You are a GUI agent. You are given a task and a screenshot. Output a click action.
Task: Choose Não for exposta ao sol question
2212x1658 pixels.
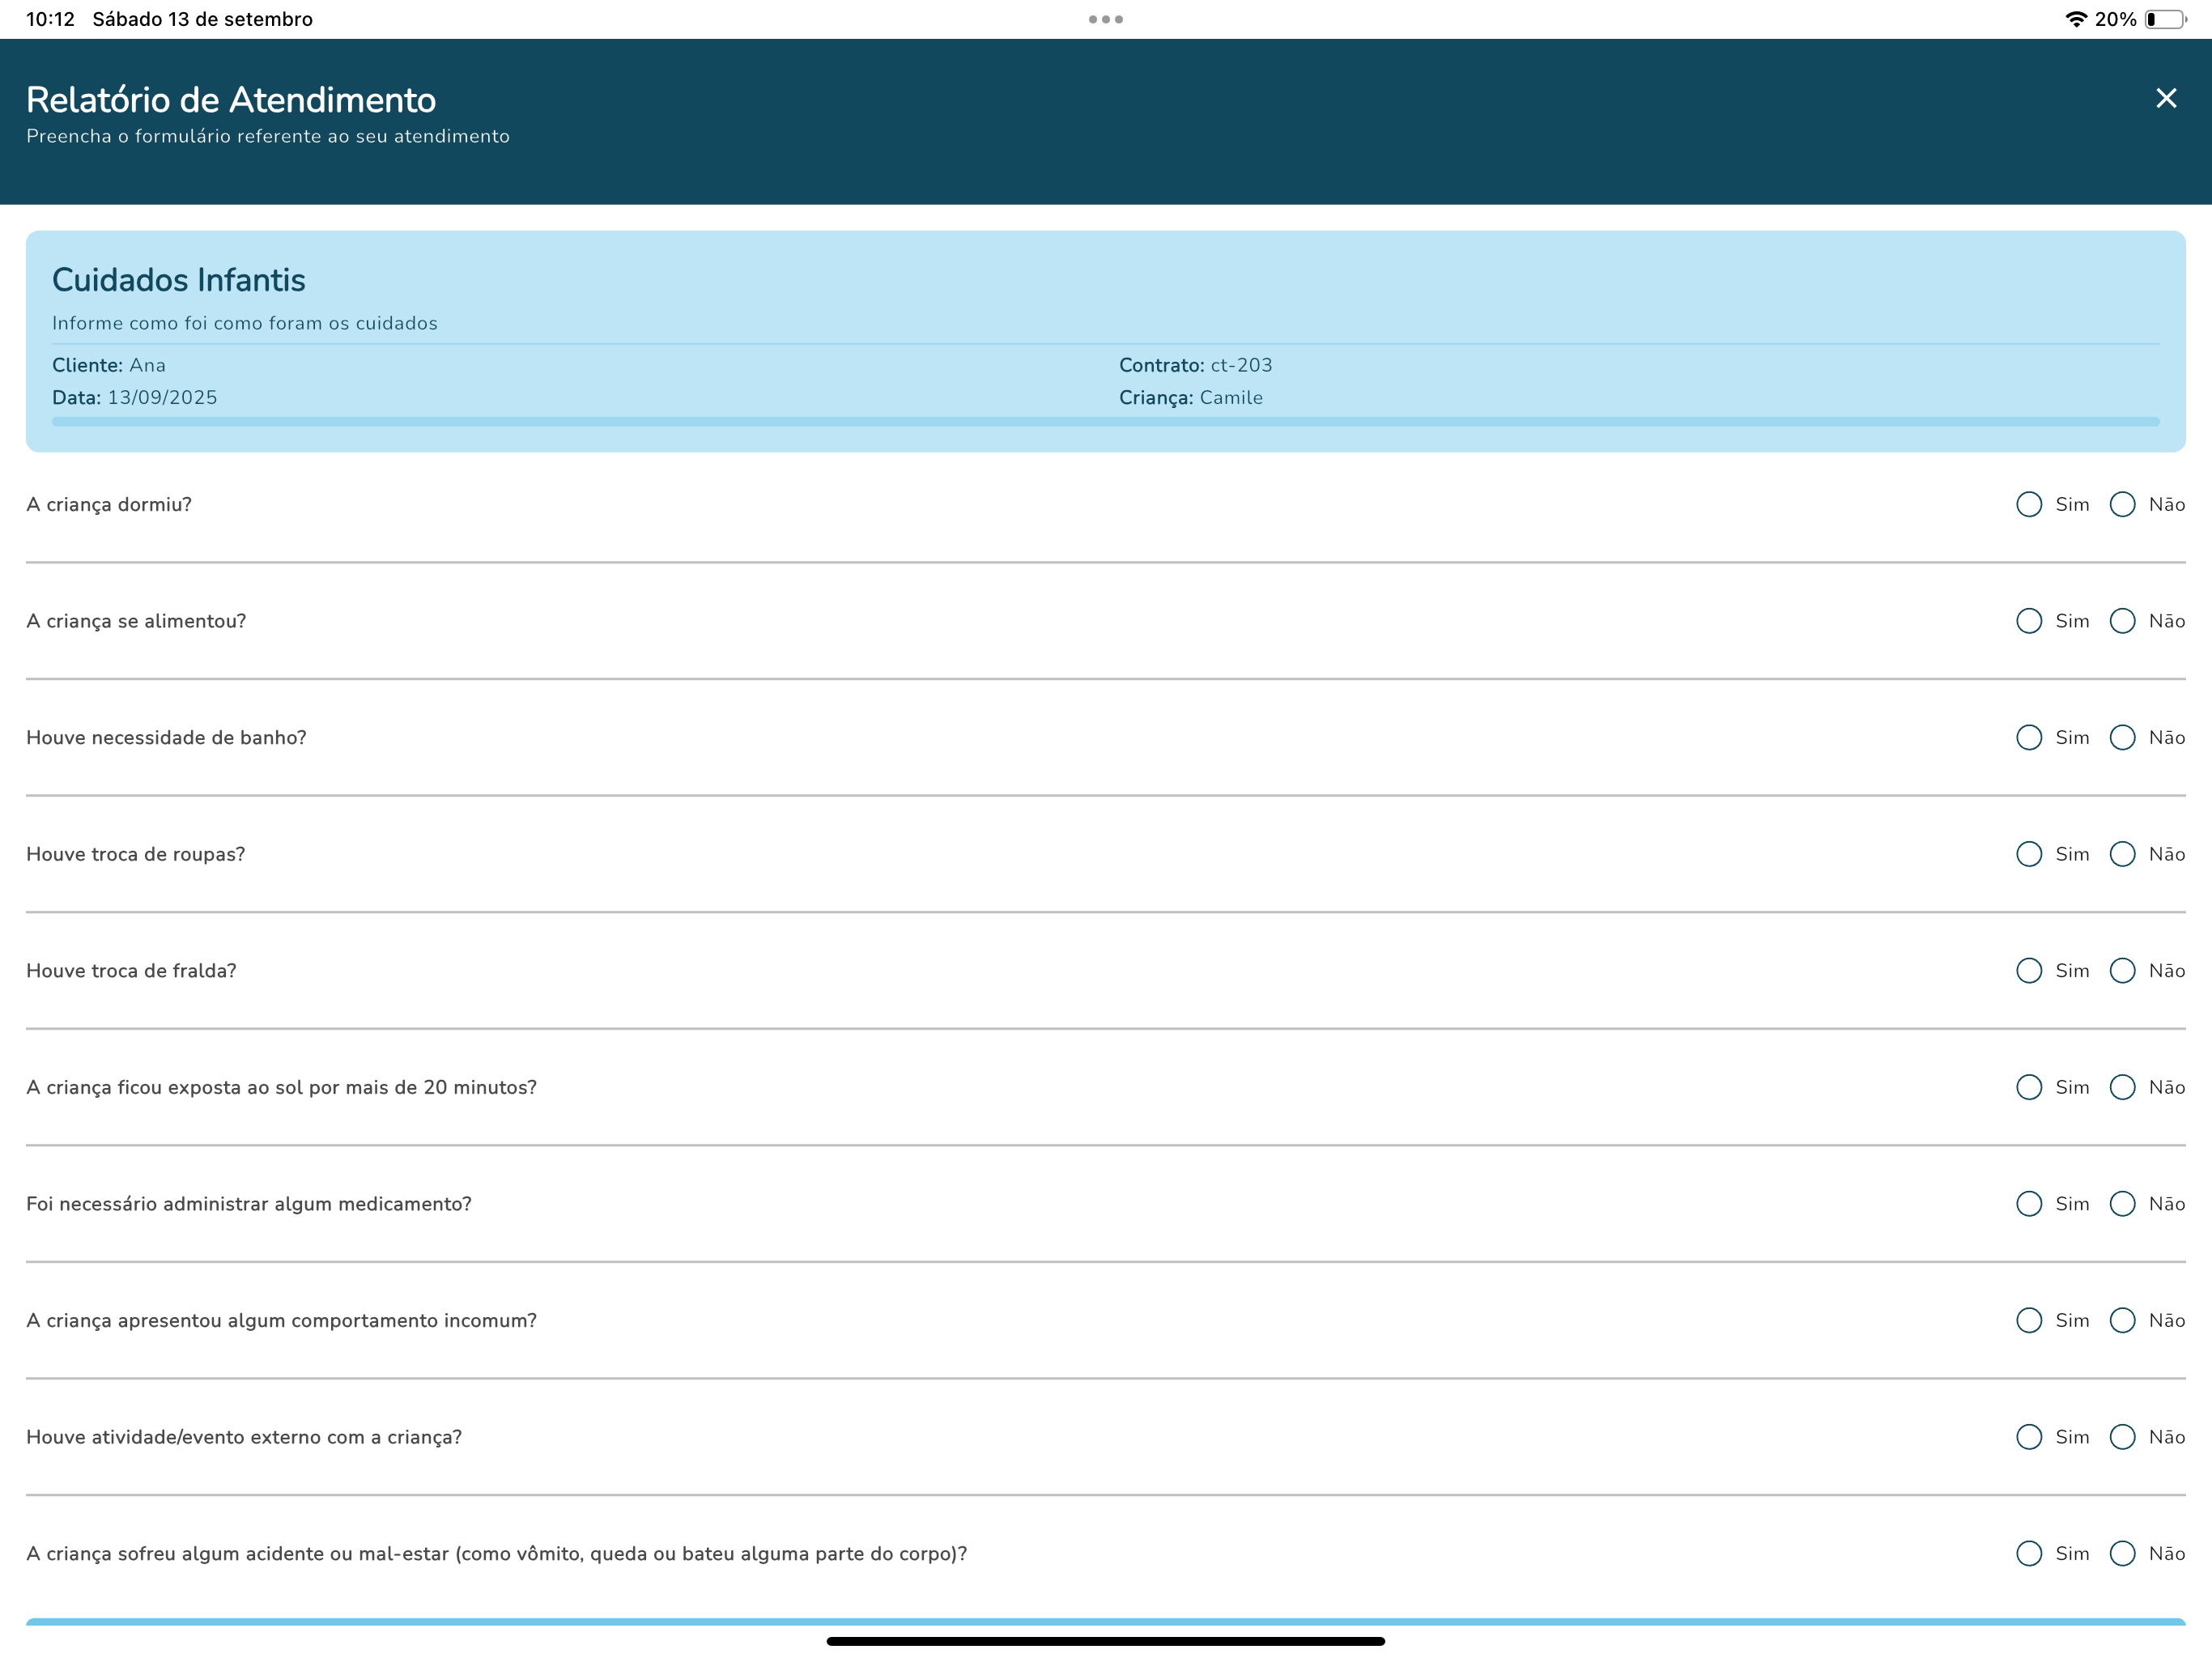2122,1087
